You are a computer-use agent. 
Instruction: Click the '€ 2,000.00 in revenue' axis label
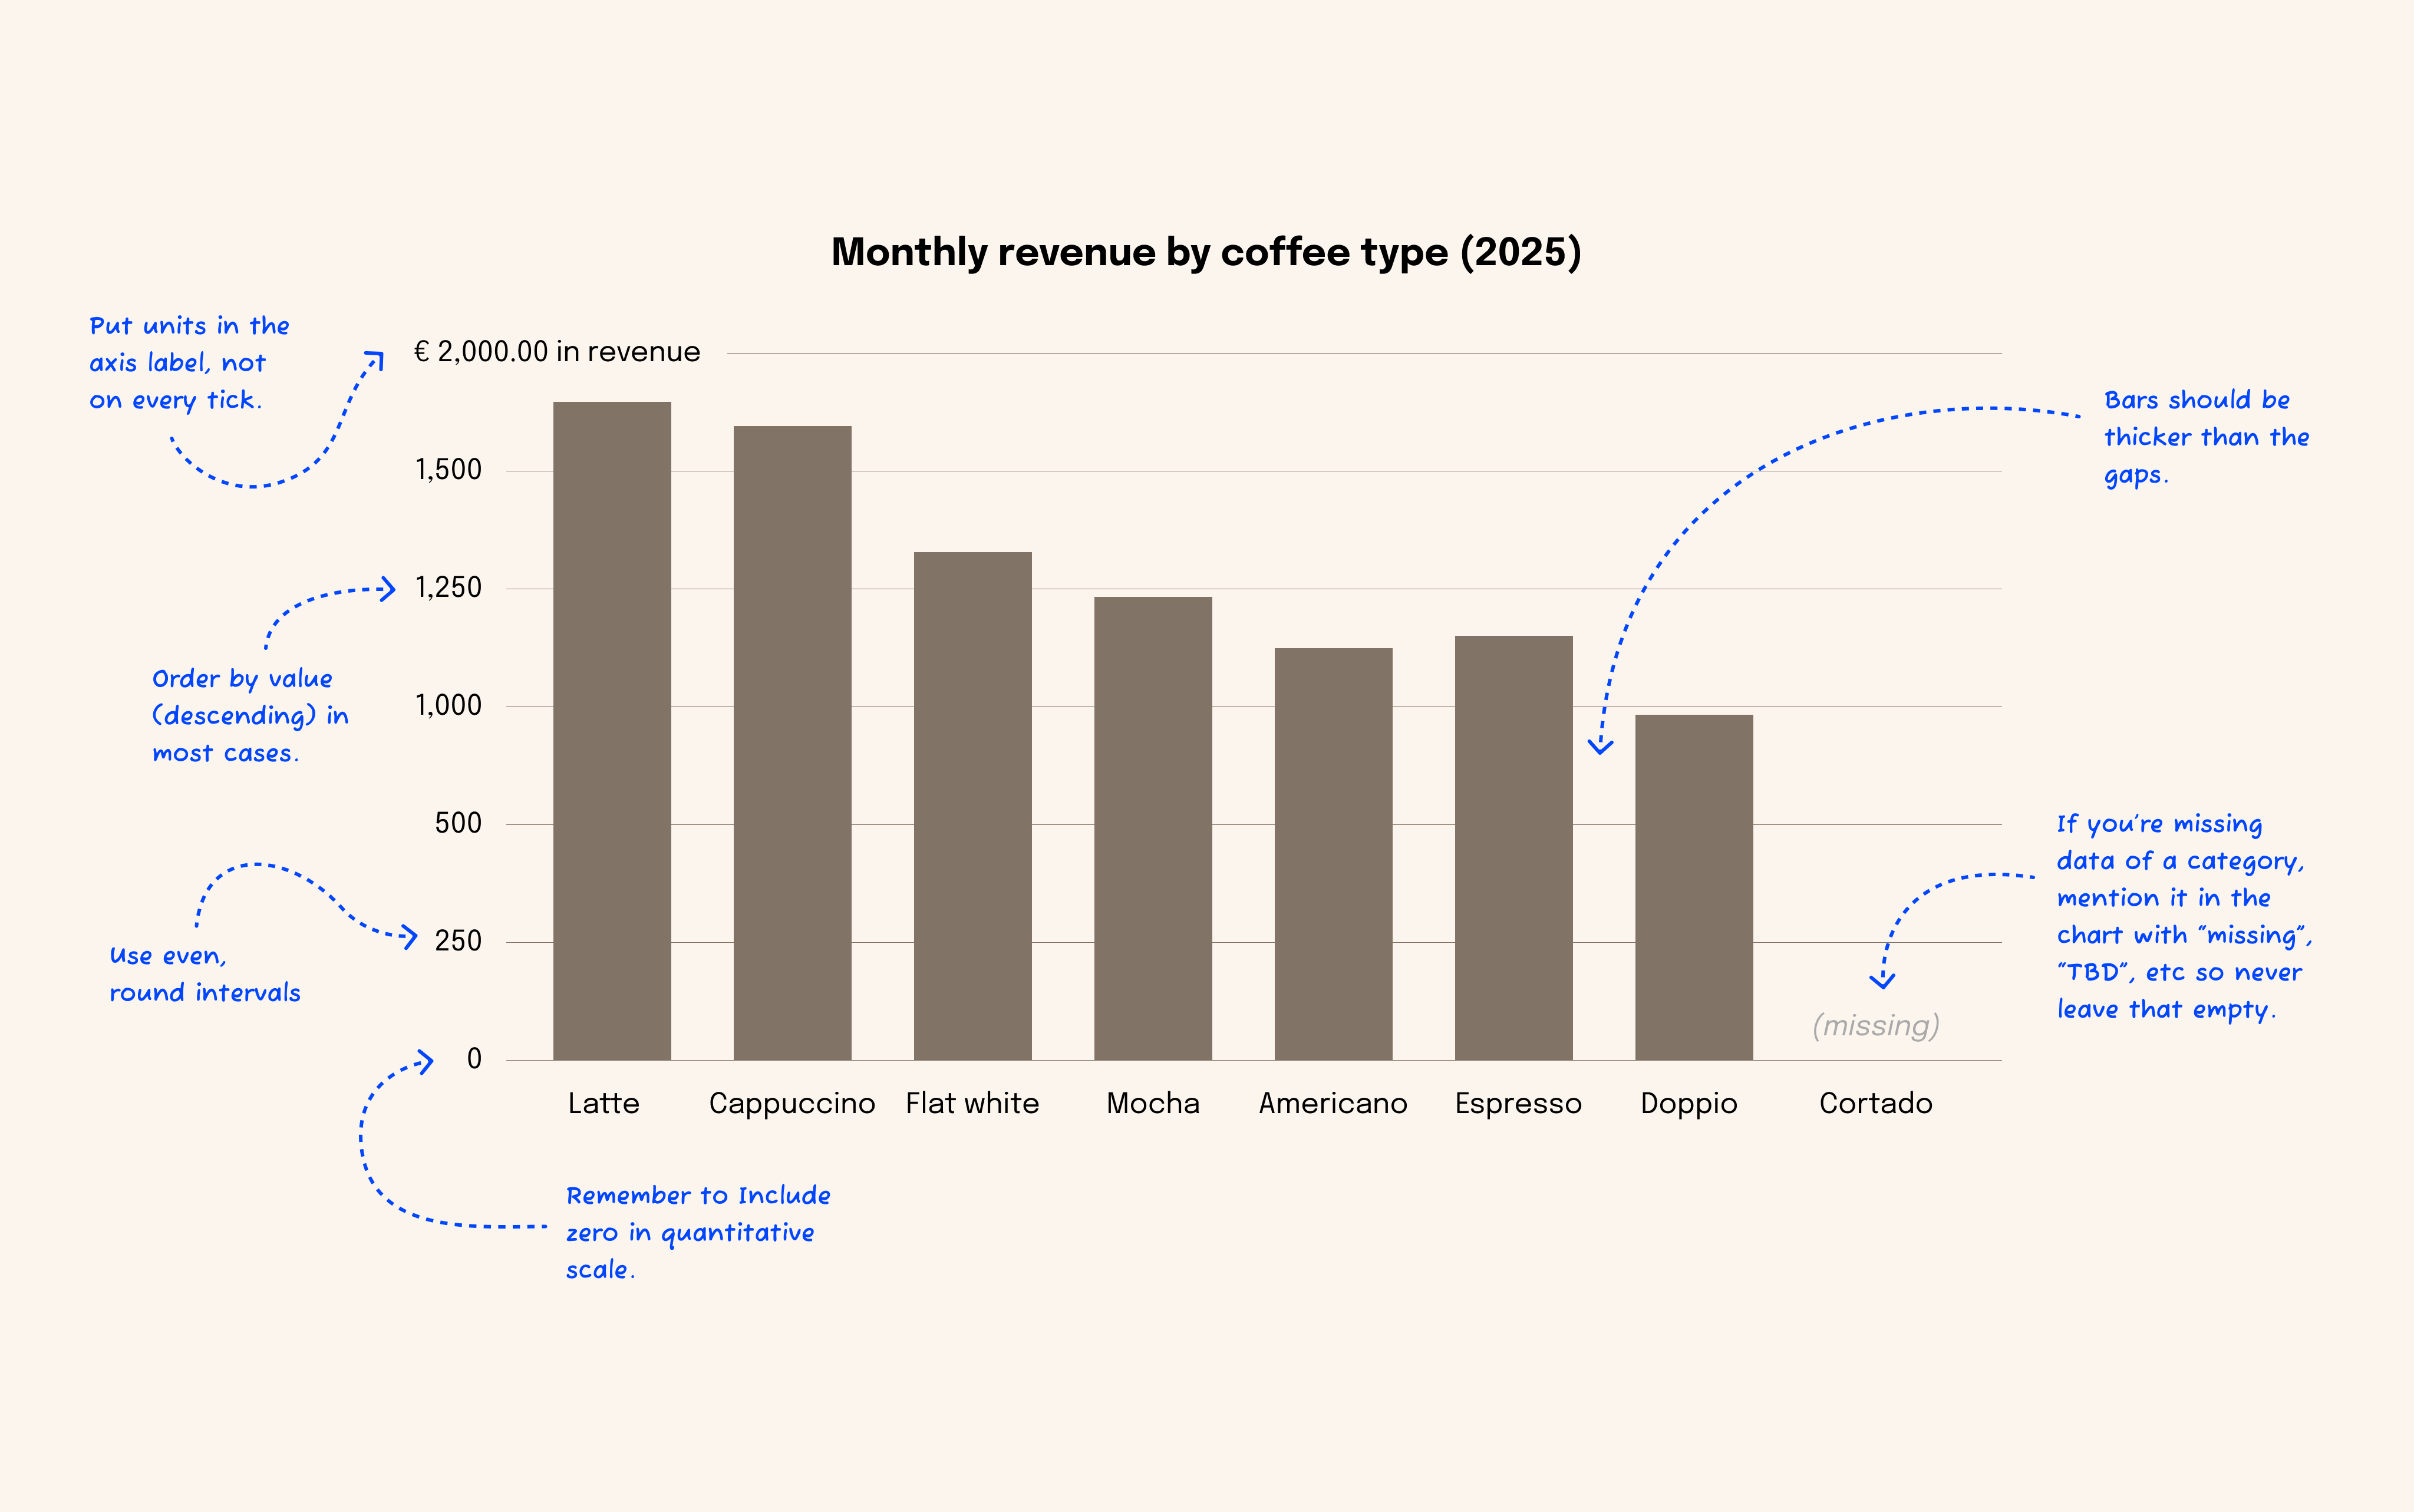pyautogui.click(x=557, y=352)
